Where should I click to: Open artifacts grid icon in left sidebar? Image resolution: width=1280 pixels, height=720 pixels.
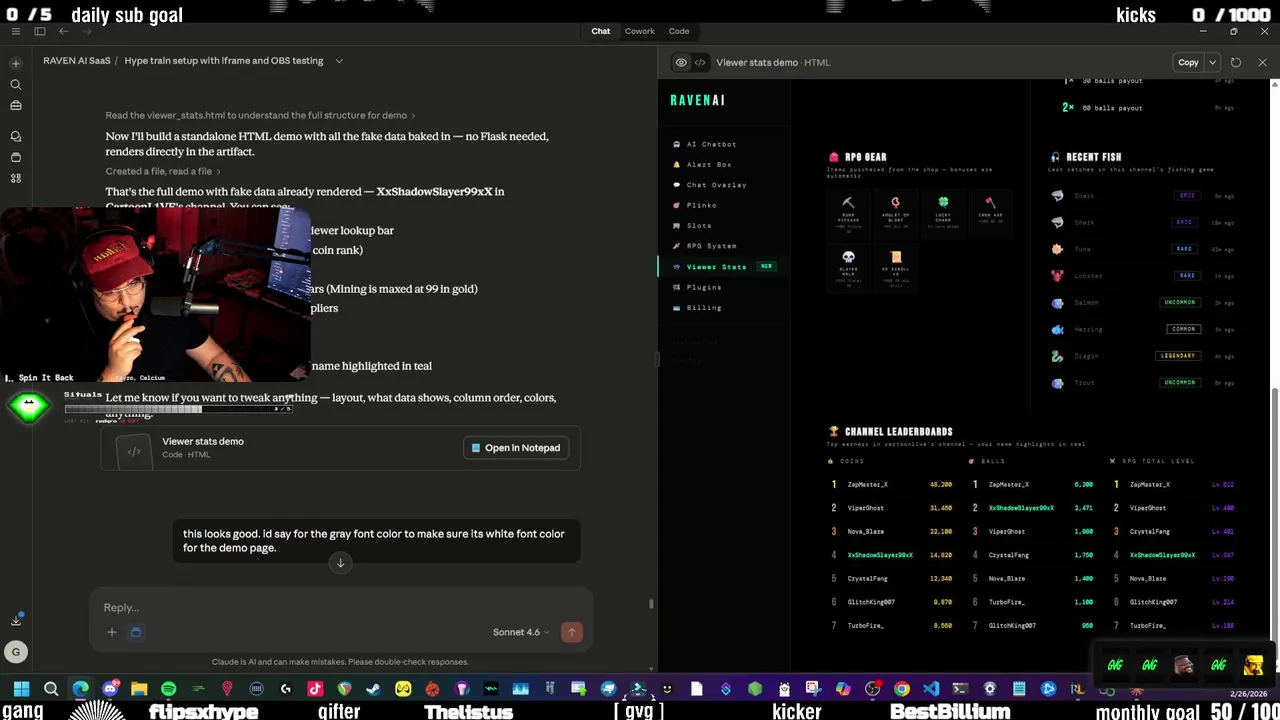16,178
